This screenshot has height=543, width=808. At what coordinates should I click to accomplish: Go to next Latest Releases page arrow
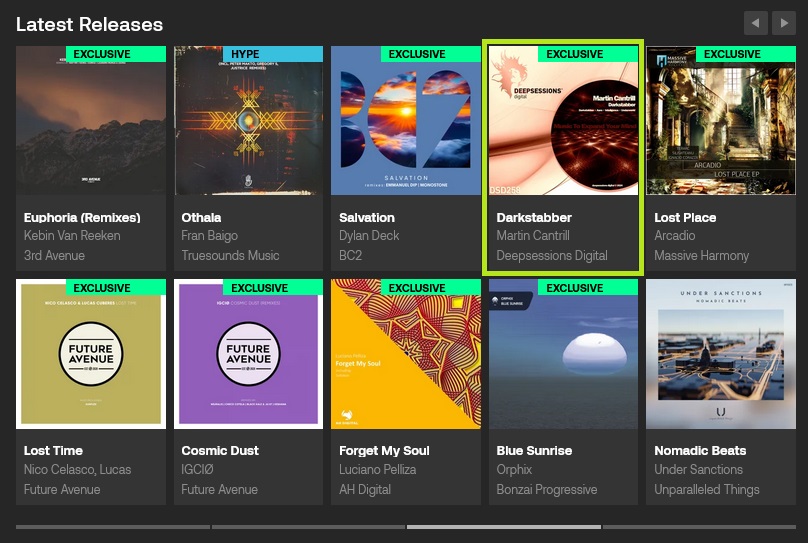[784, 23]
